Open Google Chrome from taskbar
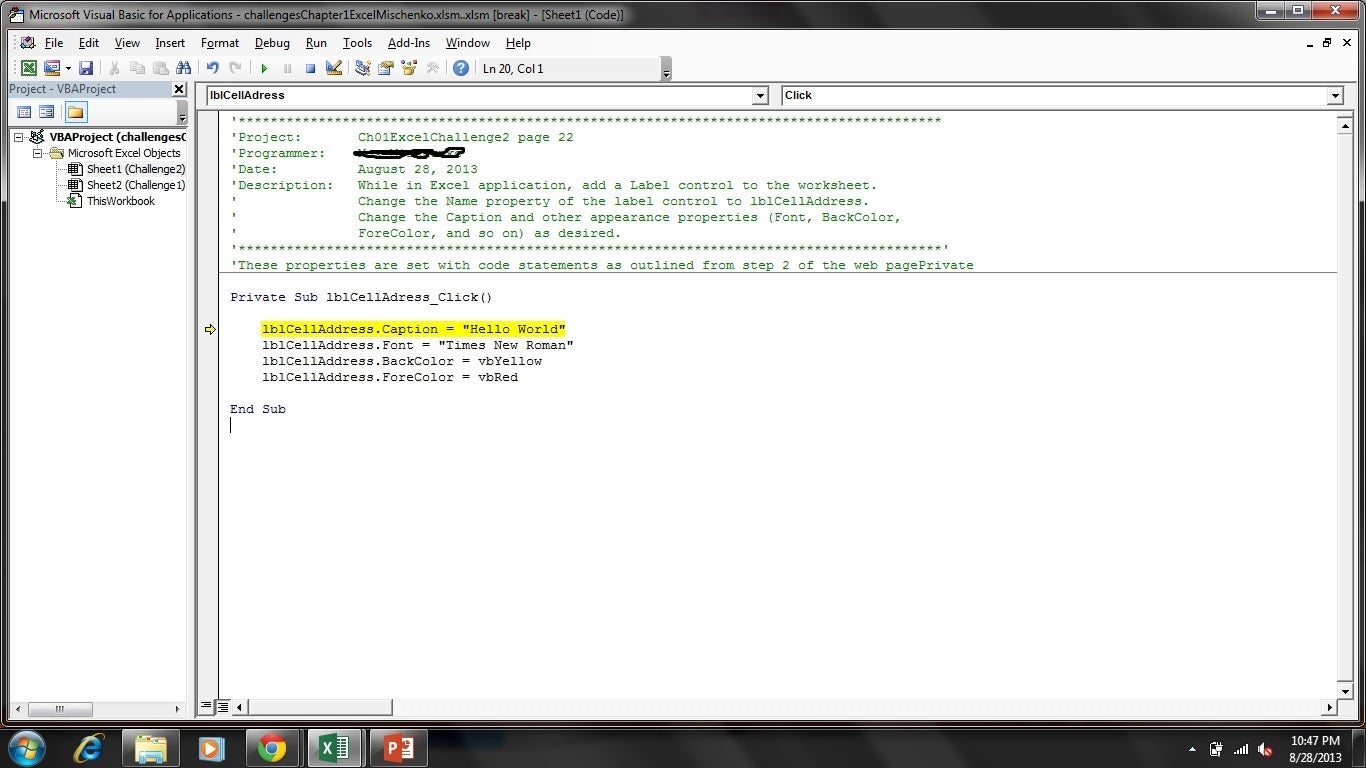This screenshot has width=1366, height=768. click(271, 747)
